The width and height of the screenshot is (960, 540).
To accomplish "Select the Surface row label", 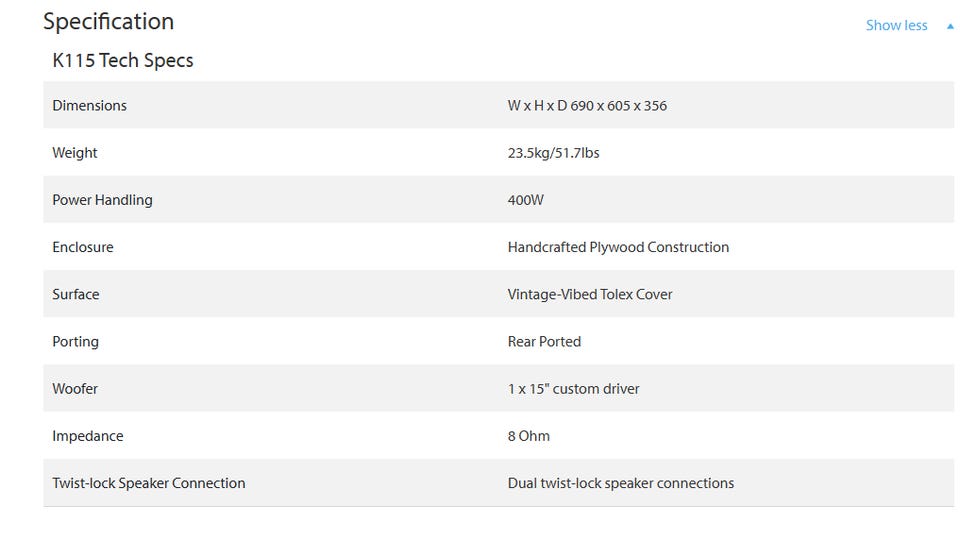I will (75, 294).
